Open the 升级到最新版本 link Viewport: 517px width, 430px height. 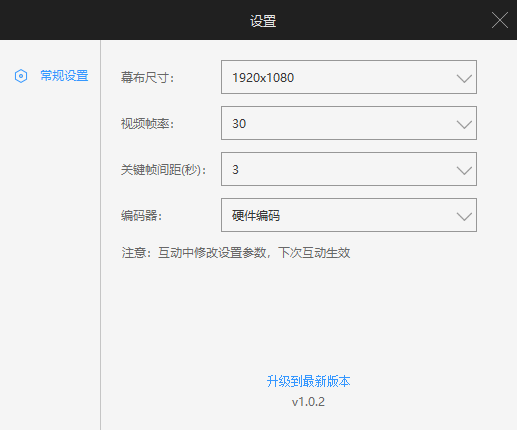point(308,381)
